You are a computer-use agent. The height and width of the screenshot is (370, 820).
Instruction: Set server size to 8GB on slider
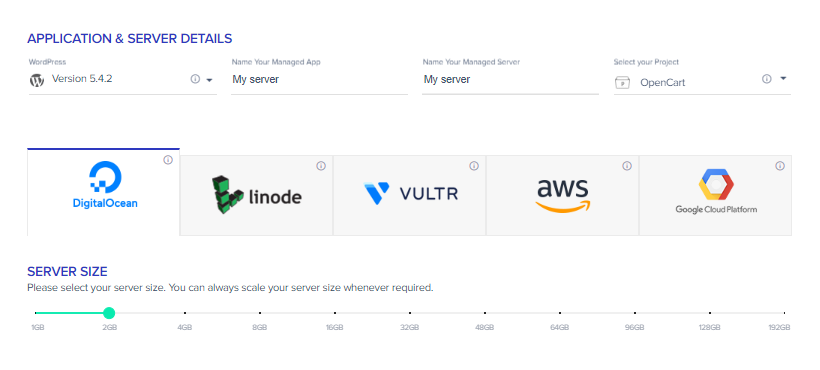pos(260,313)
